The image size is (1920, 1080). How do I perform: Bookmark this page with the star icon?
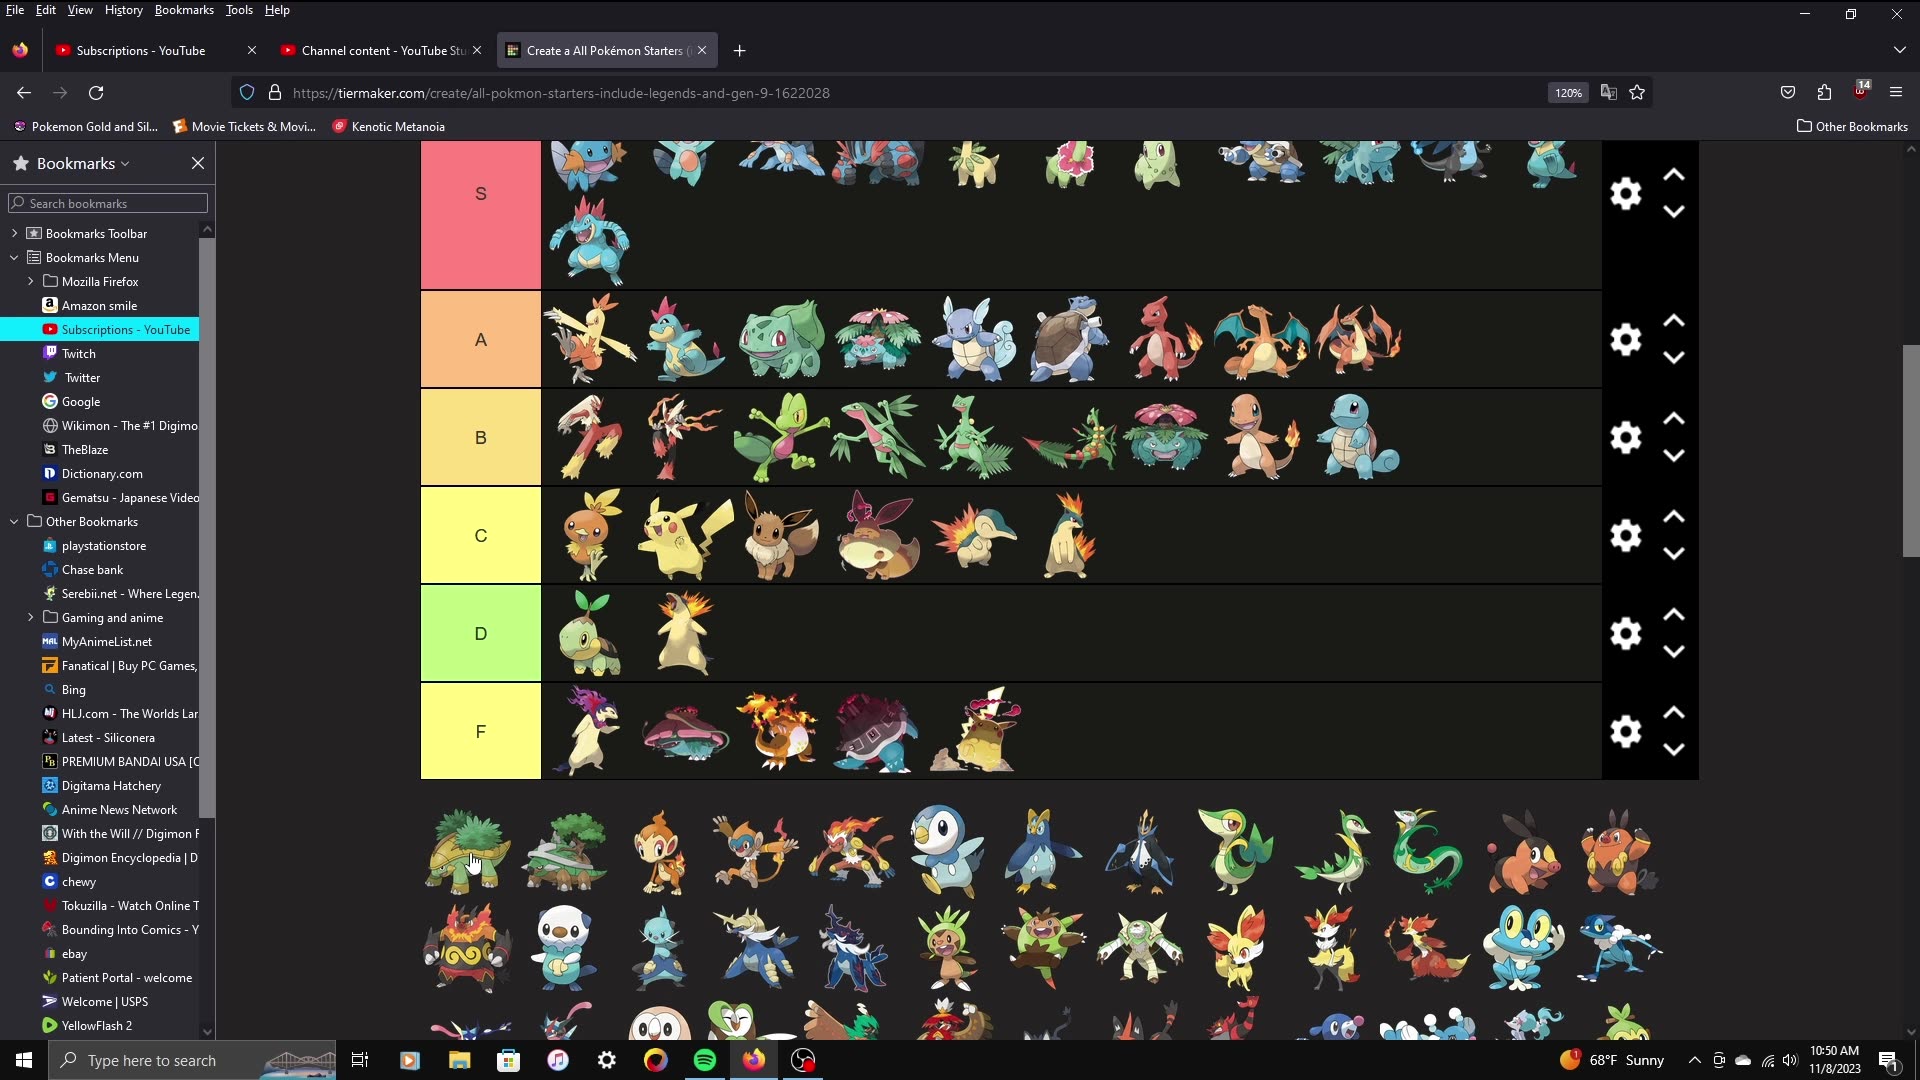[x=1637, y=92]
